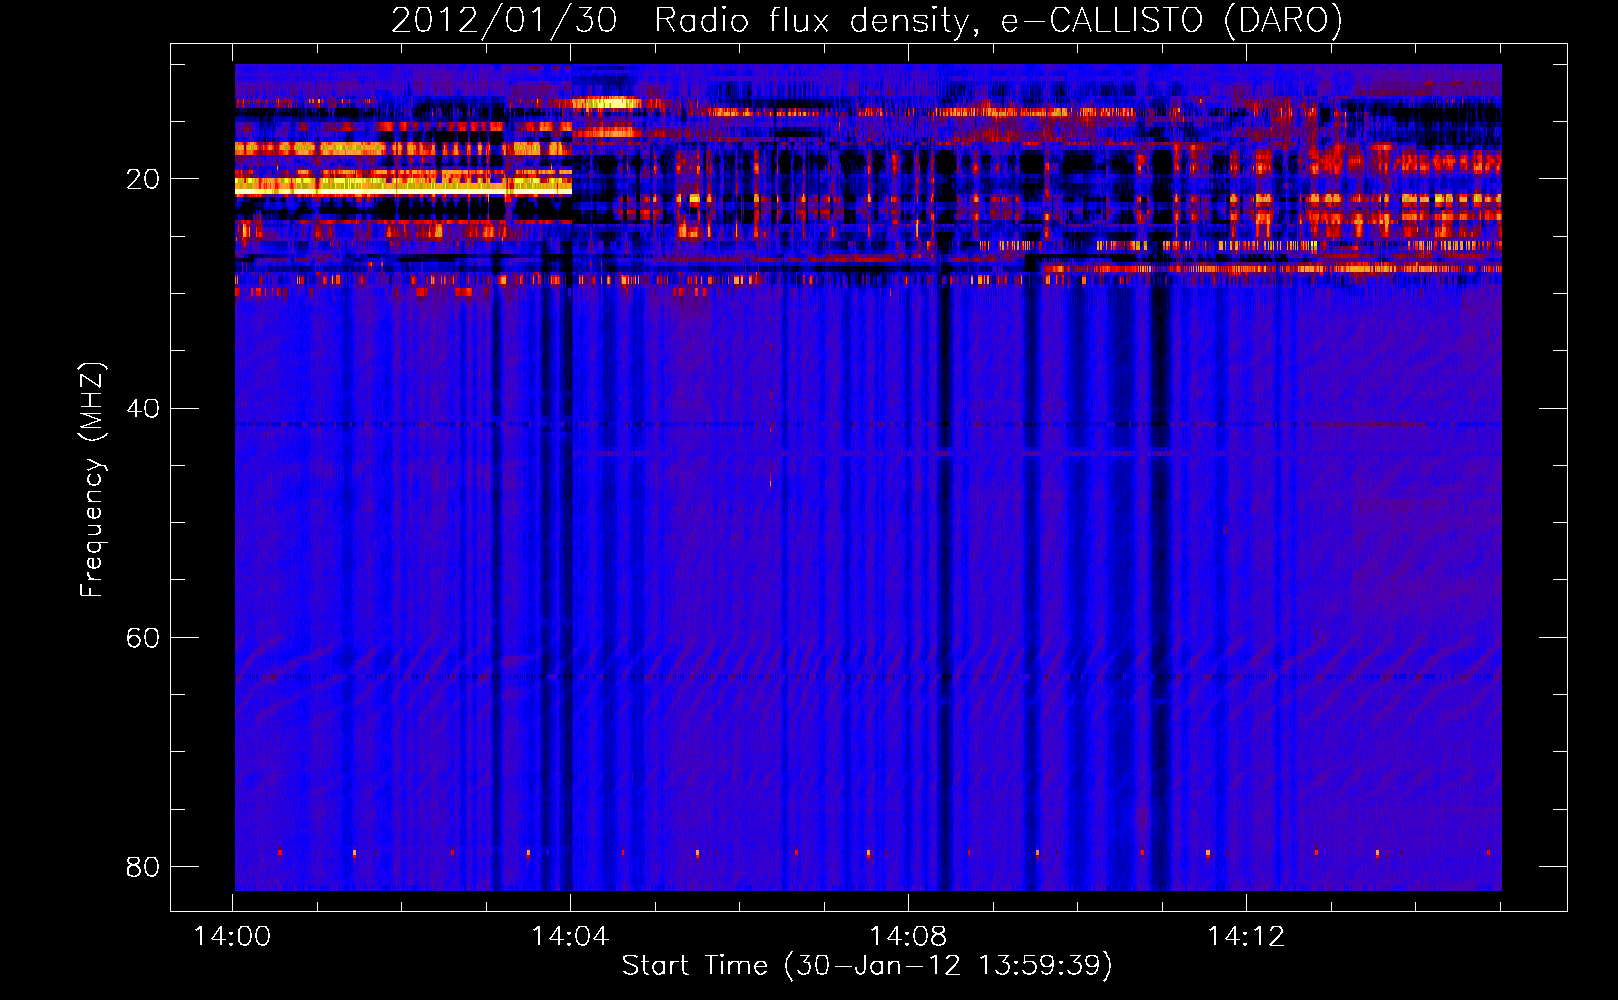Click the 14:00 time tick label
Image resolution: width=1618 pixels, height=1000 pixels.
tap(232, 937)
